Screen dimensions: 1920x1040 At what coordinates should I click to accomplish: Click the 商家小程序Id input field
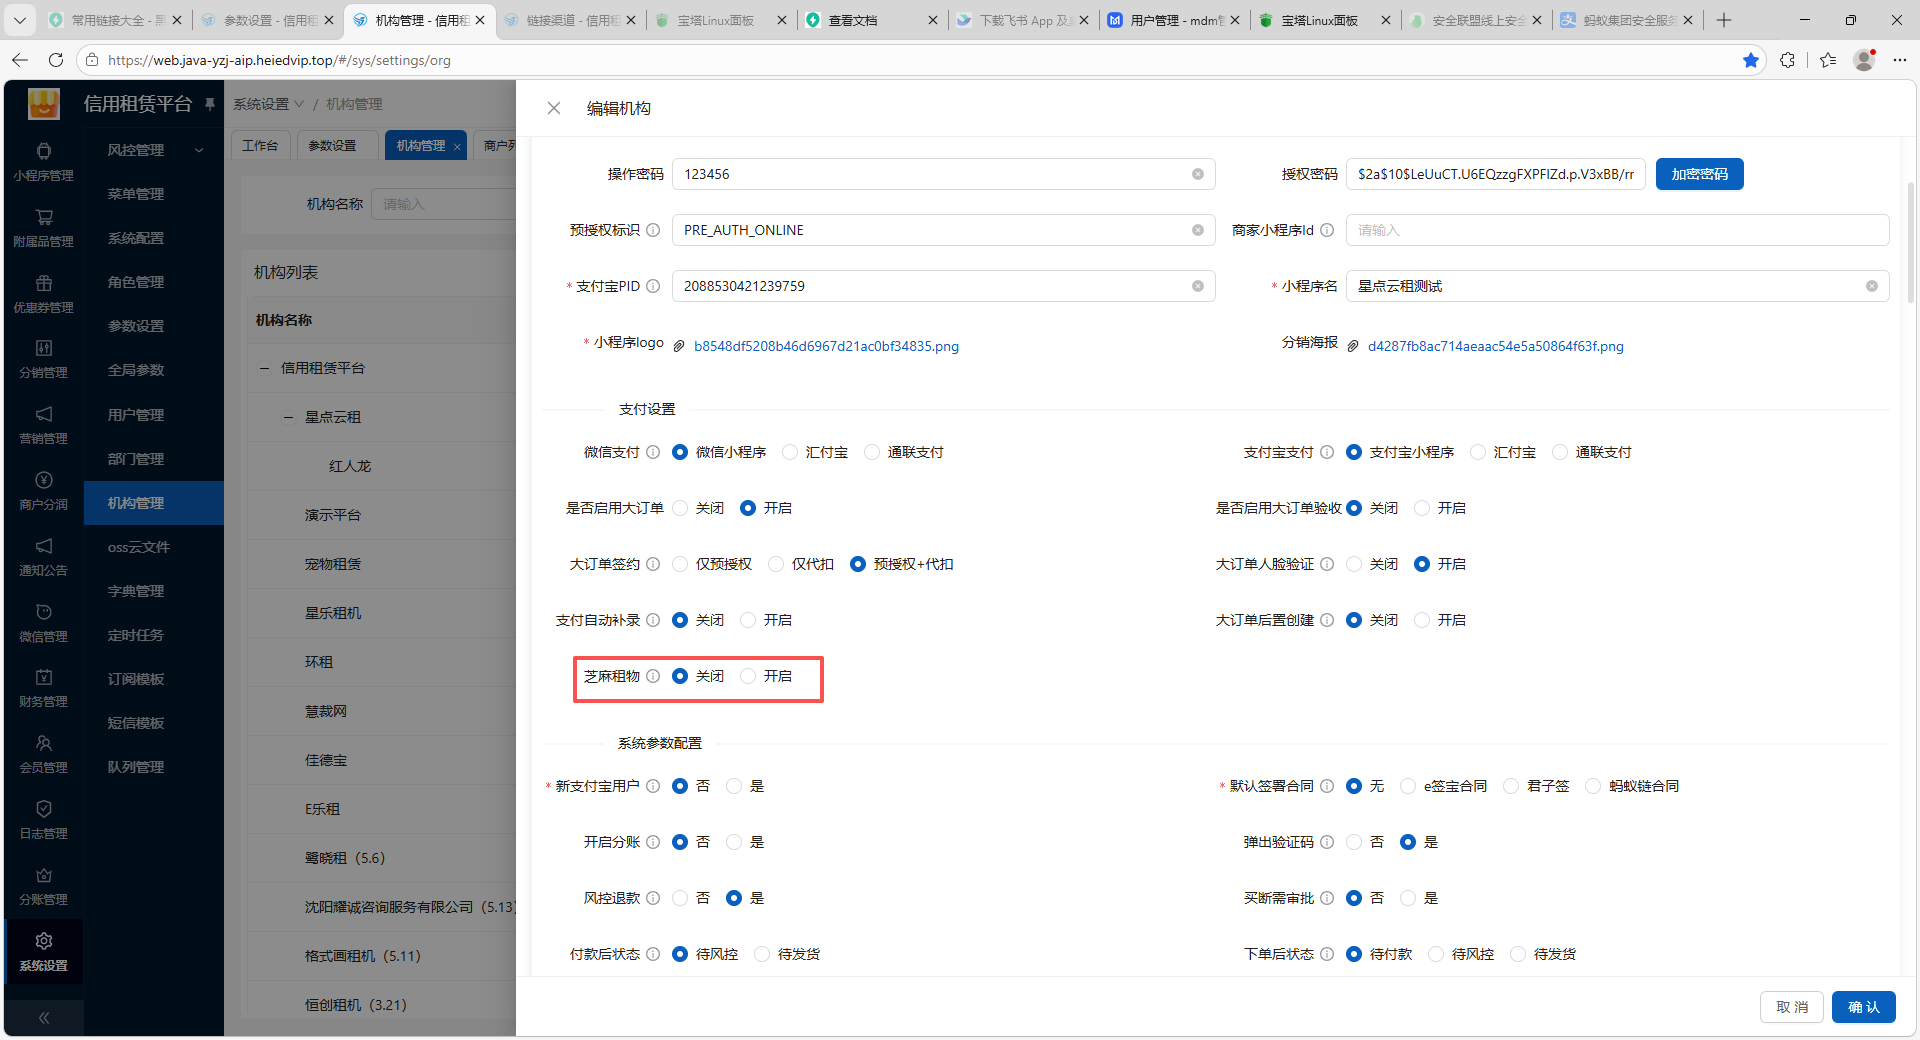click(1616, 231)
